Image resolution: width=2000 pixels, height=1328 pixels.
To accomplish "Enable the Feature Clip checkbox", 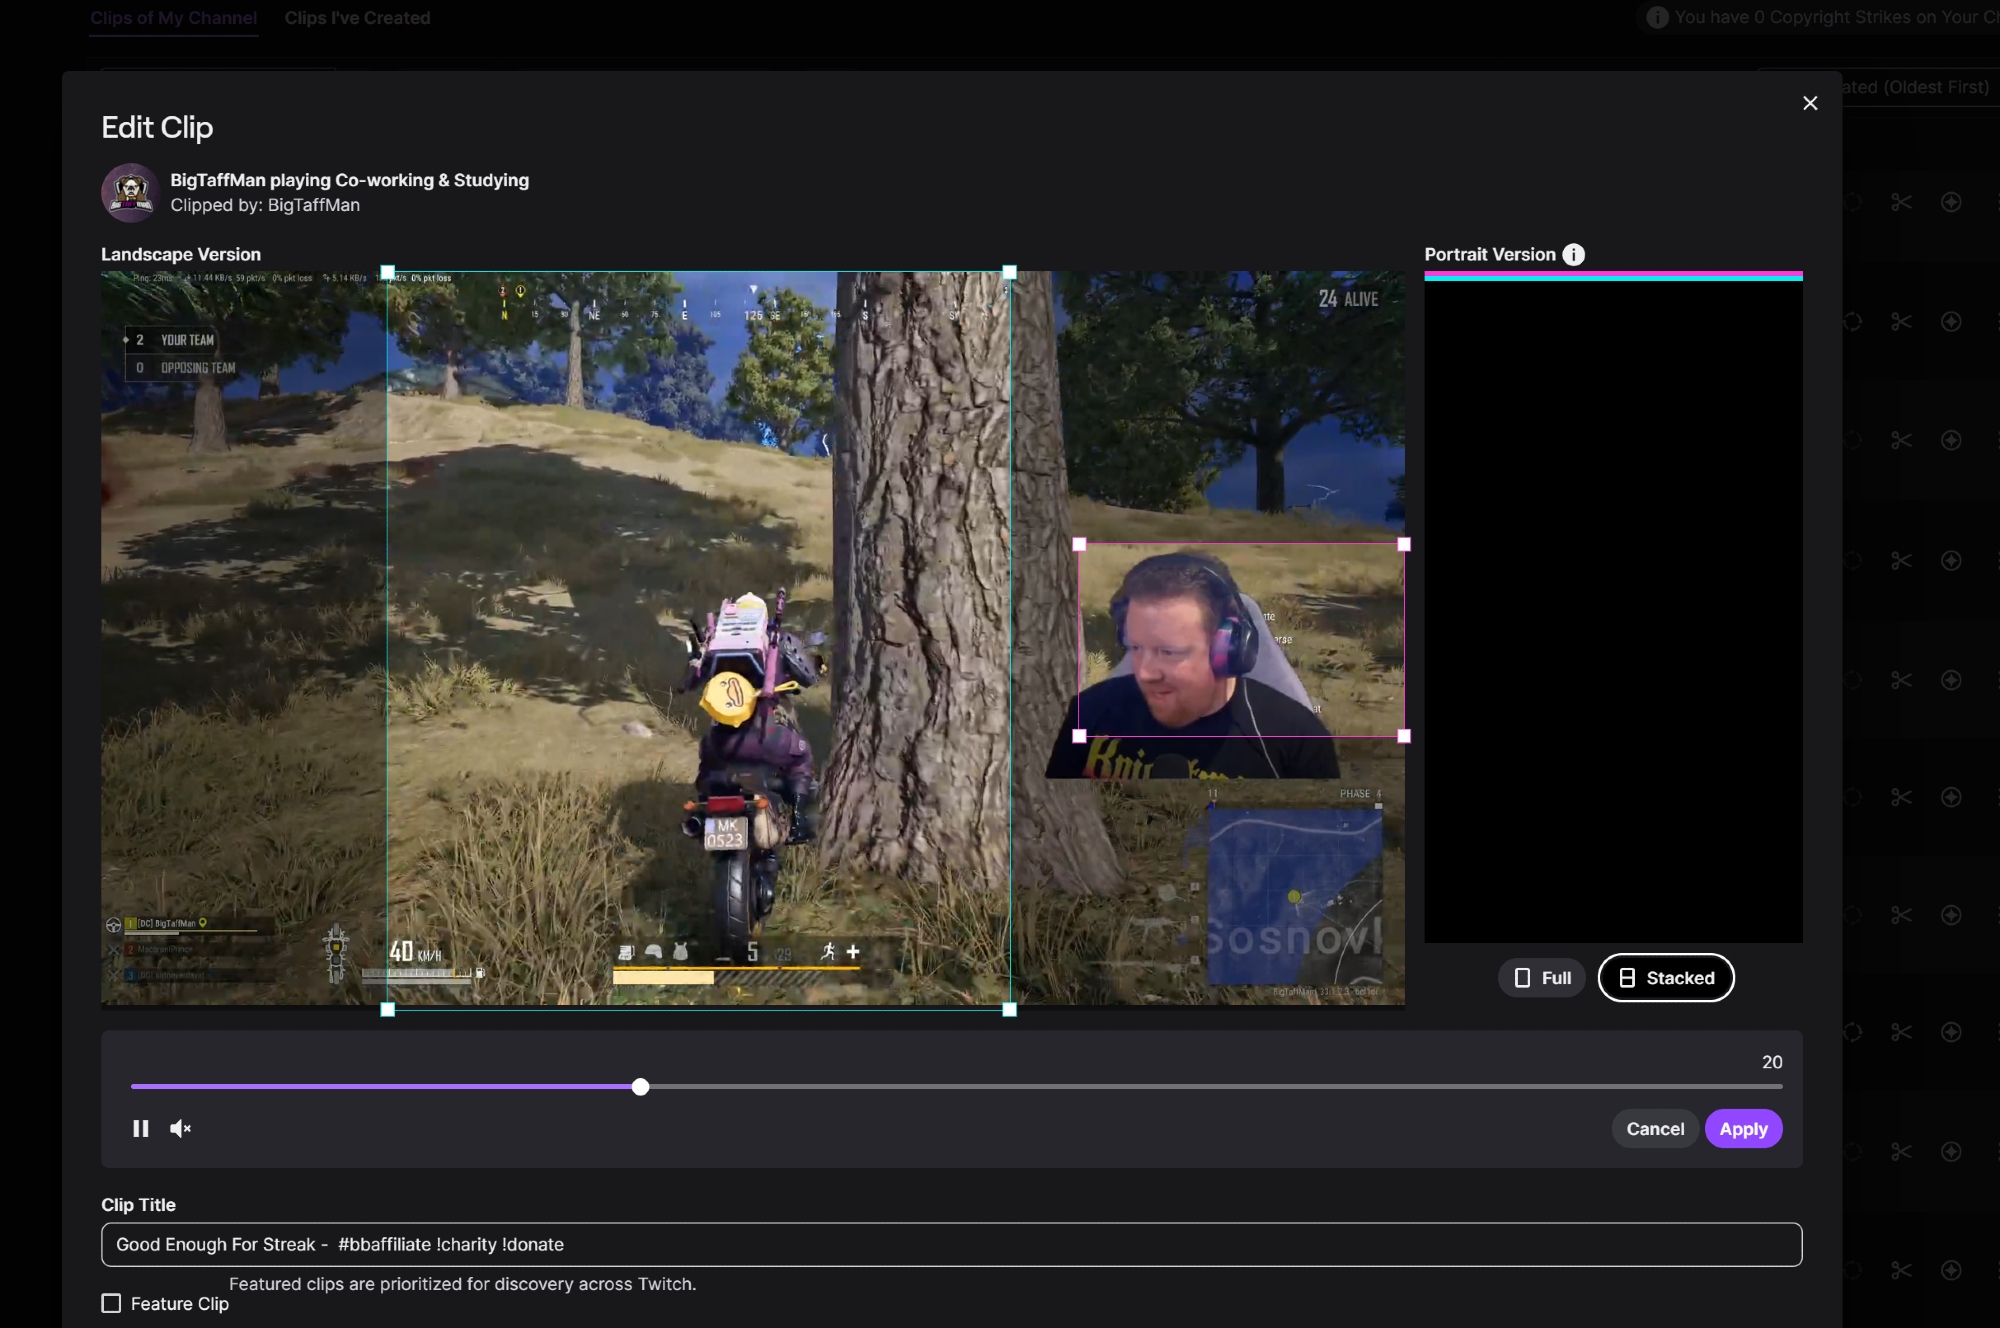I will point(111,1303).
